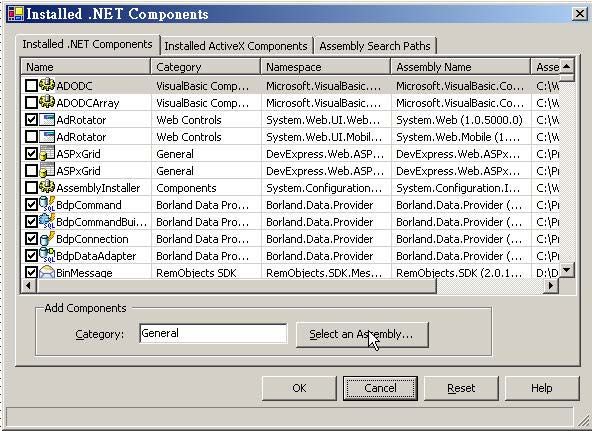Click the ADODC component gear icon

point(47,85)
